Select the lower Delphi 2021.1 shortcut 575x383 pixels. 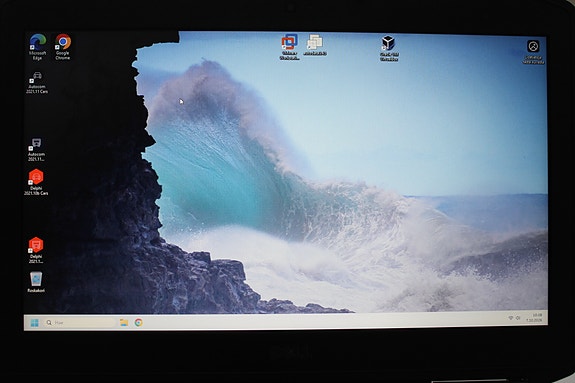[36, 250]
